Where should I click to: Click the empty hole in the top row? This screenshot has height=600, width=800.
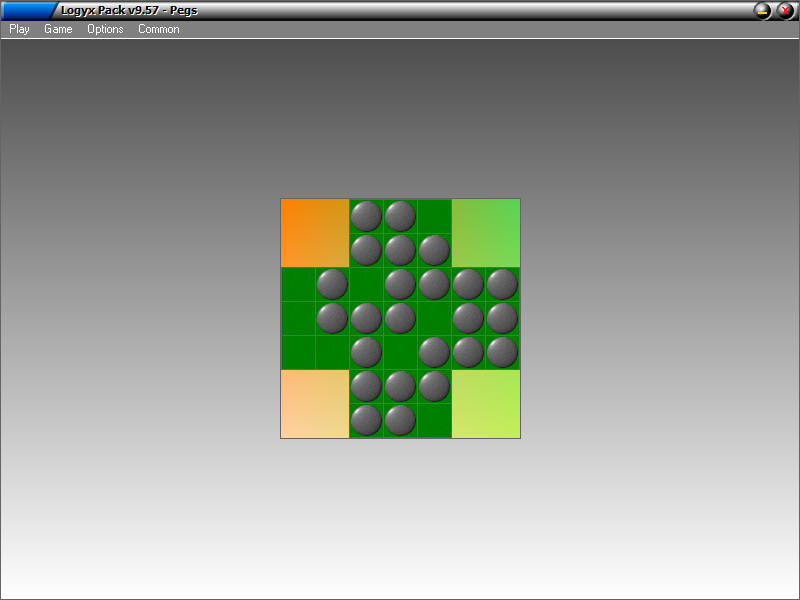[435, 216]
